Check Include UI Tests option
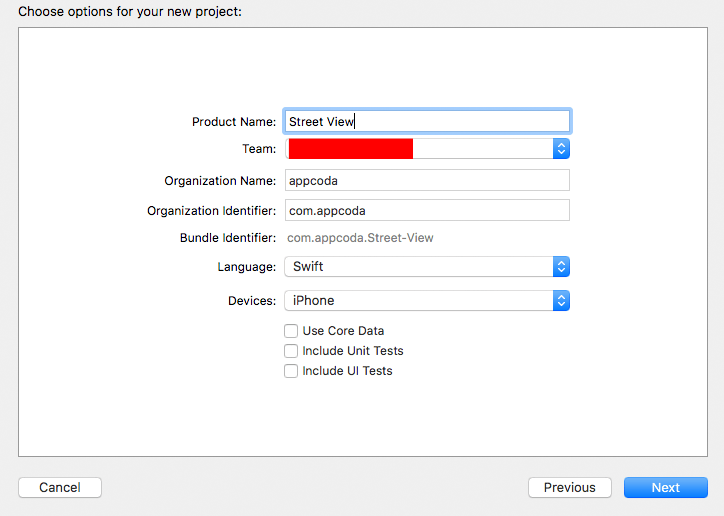The width and height of the screenshot is (724, 516). (291, 371)
